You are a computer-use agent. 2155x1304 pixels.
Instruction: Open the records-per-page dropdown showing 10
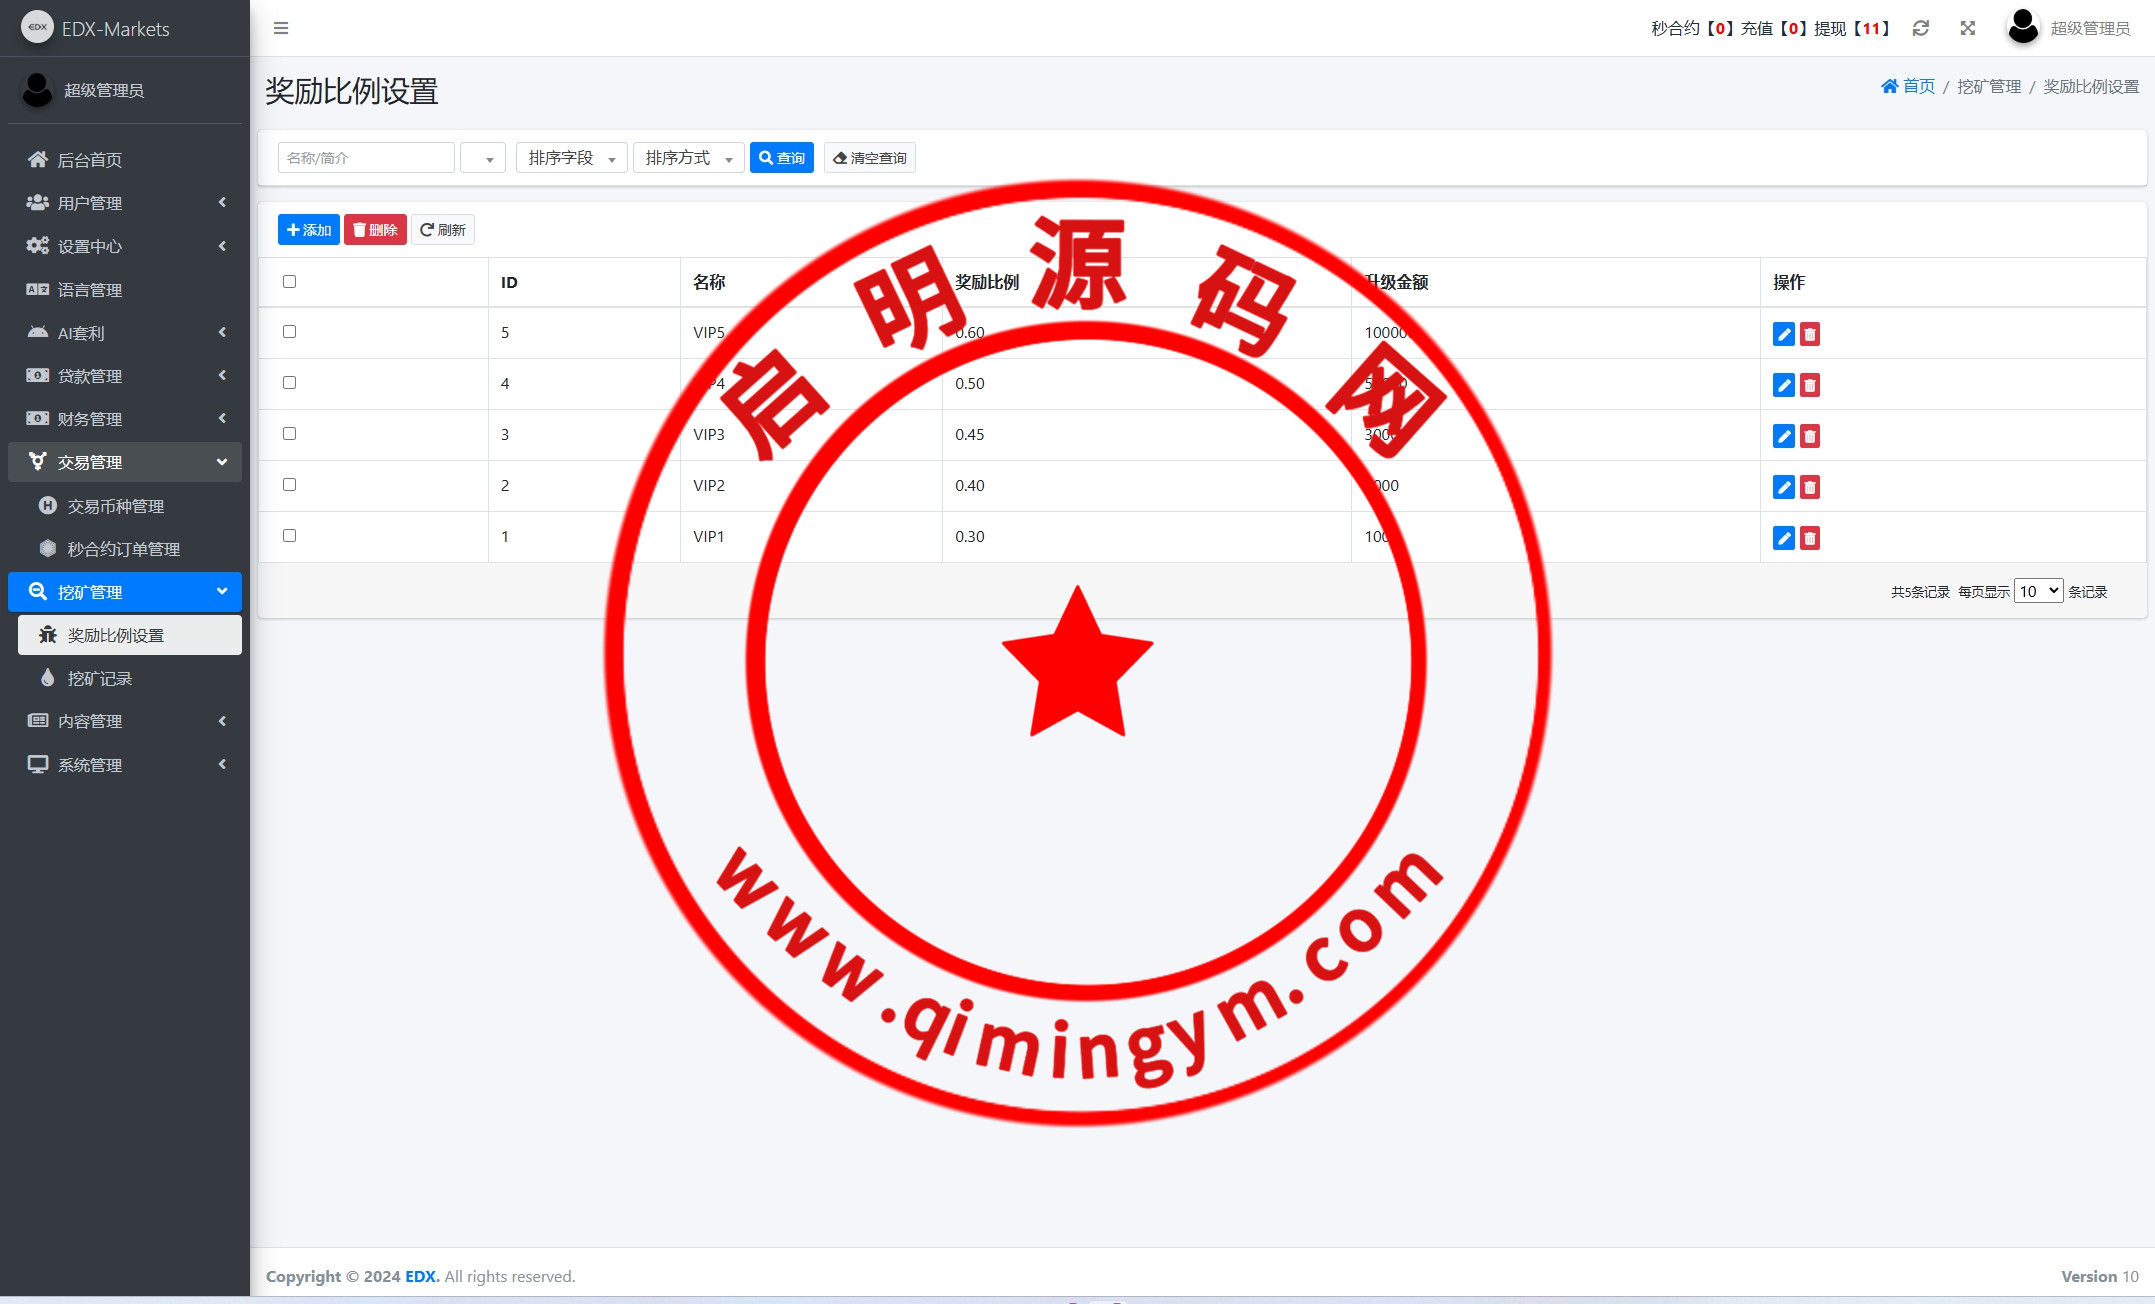tap(2037, 591)
